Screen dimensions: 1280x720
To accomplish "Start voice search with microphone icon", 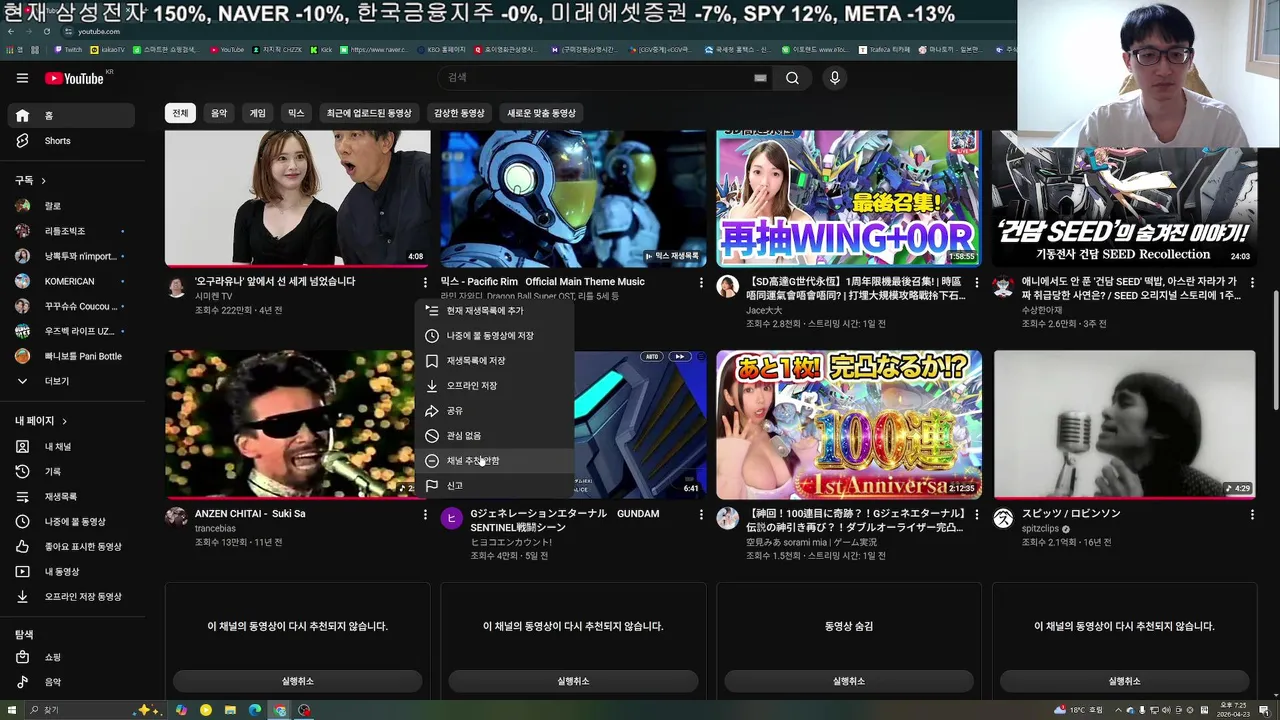I will (x=834, y=78).
